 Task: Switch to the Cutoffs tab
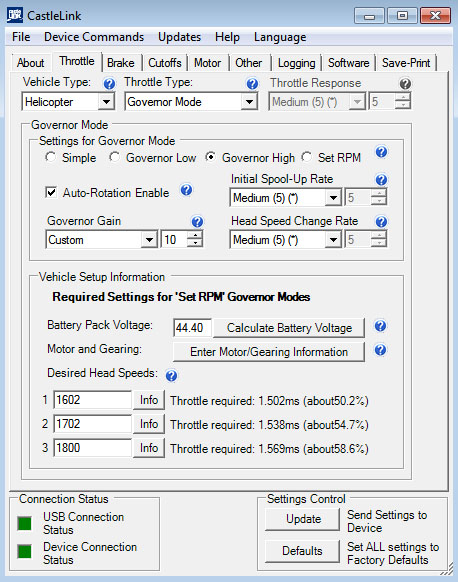[x=165, y=63]
